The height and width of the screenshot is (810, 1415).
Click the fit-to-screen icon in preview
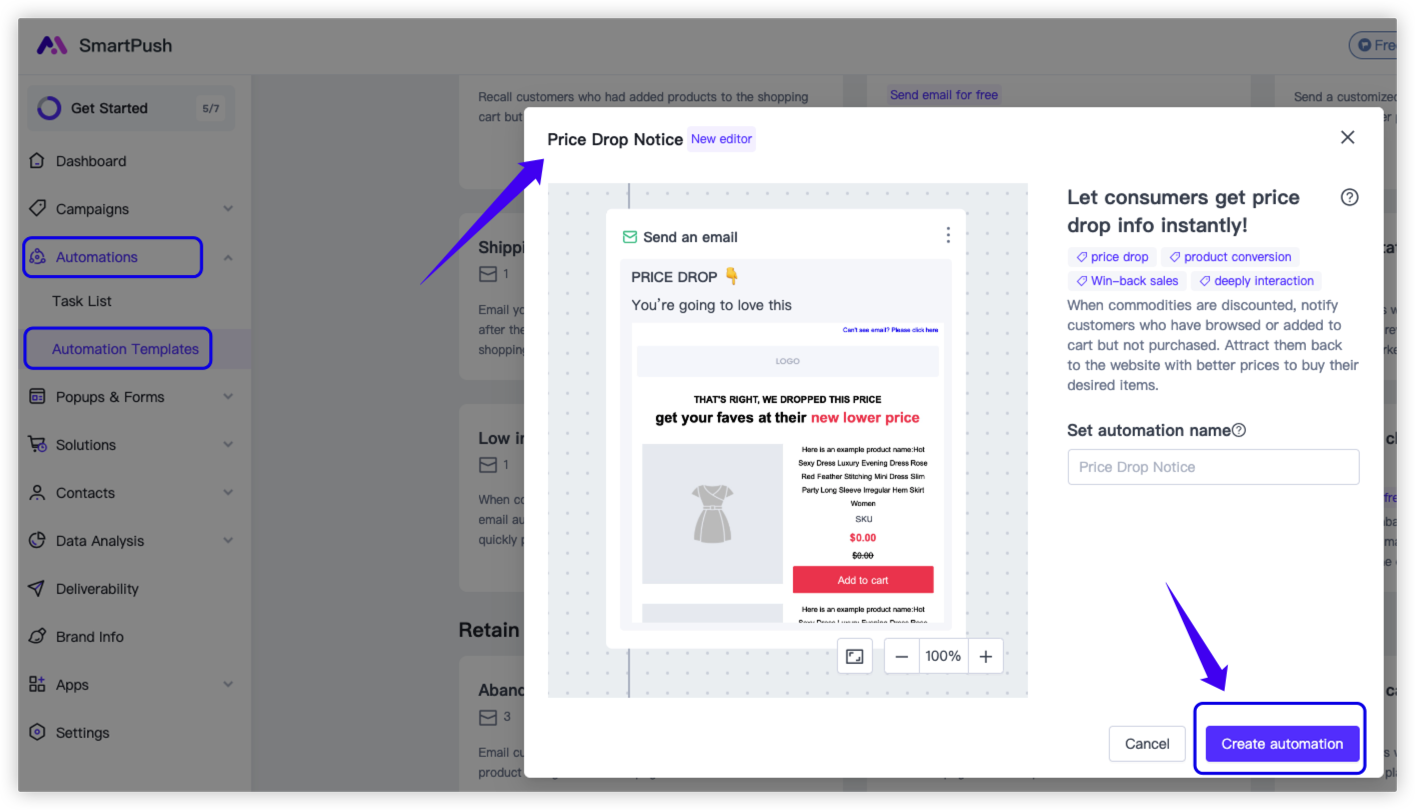(855, 656)
